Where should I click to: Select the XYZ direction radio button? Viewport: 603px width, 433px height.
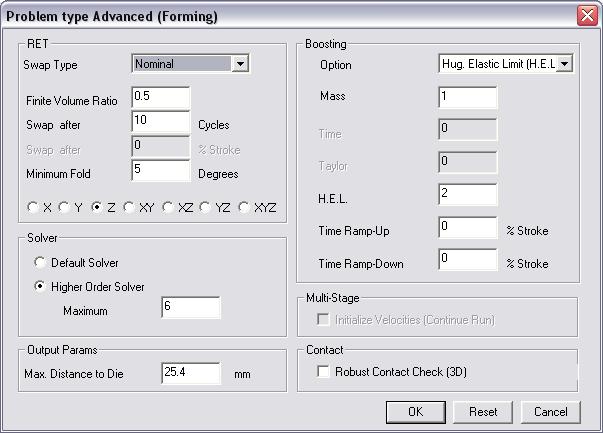pos(244,208)
